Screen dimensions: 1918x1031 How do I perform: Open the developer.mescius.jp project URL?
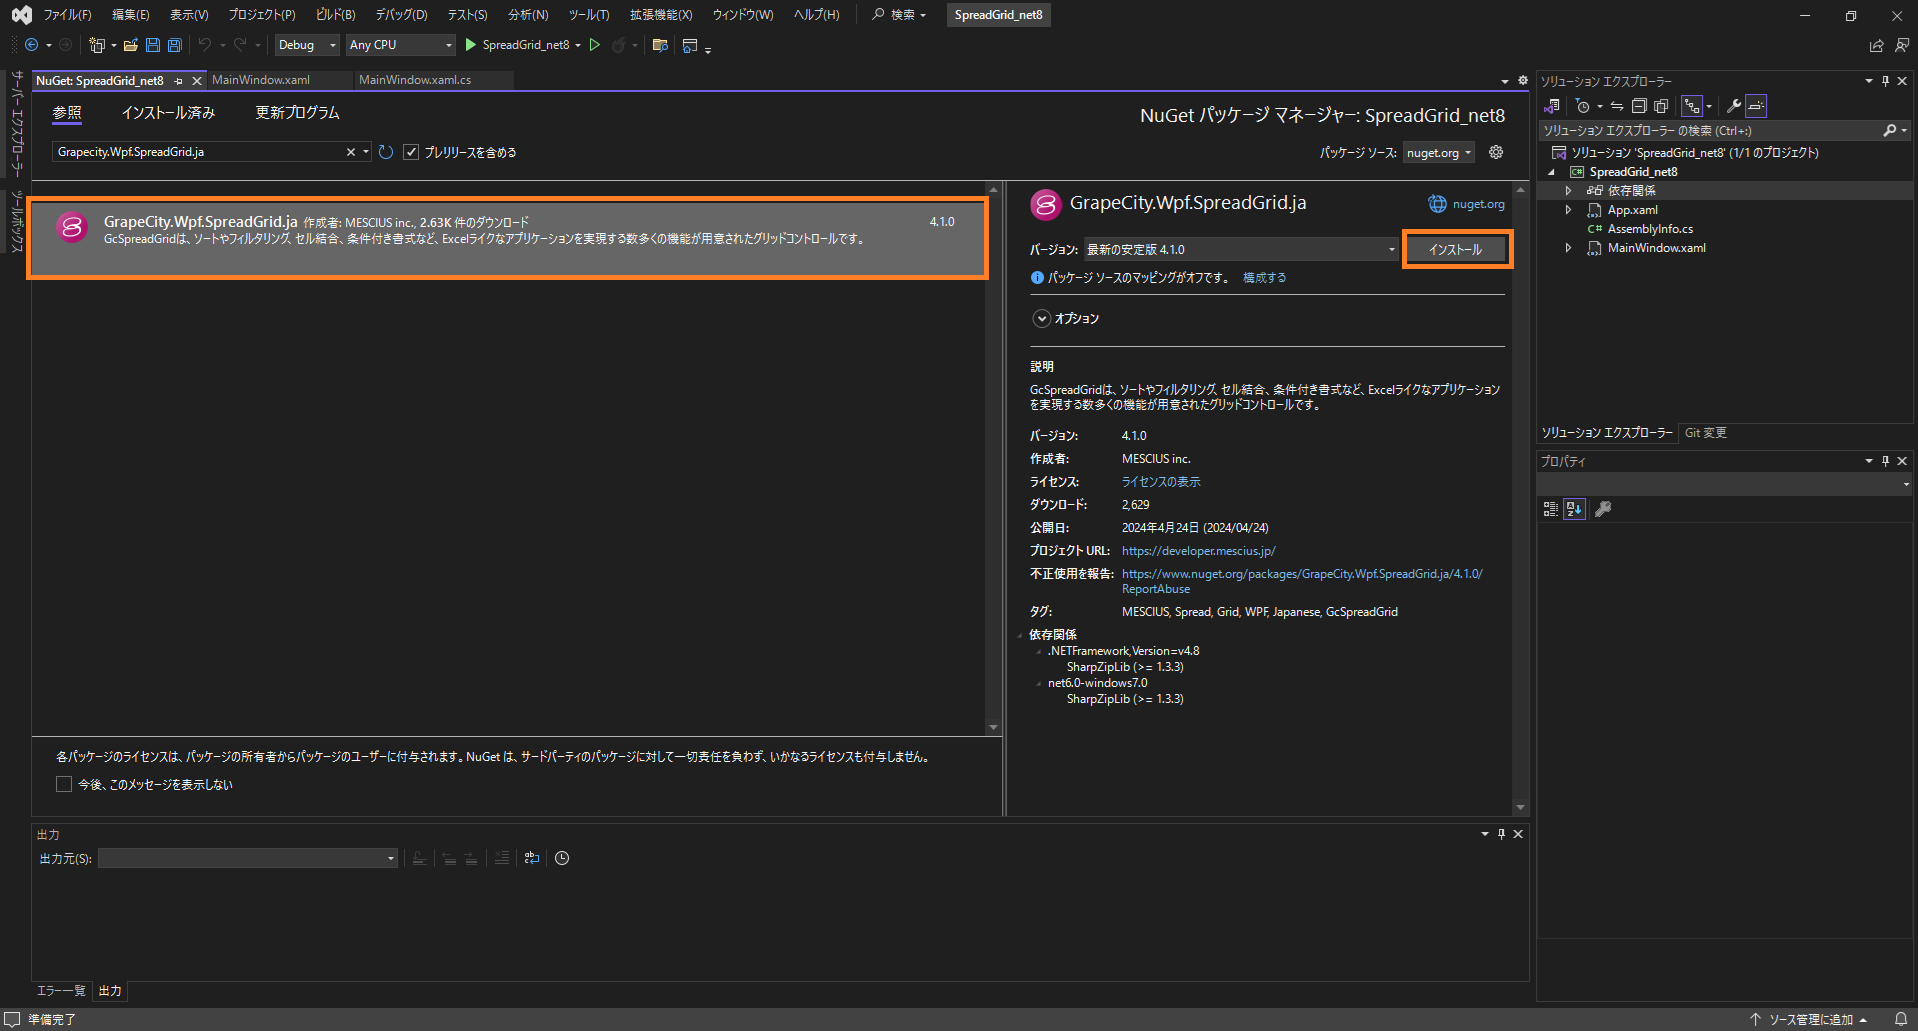click(1199, 551)
